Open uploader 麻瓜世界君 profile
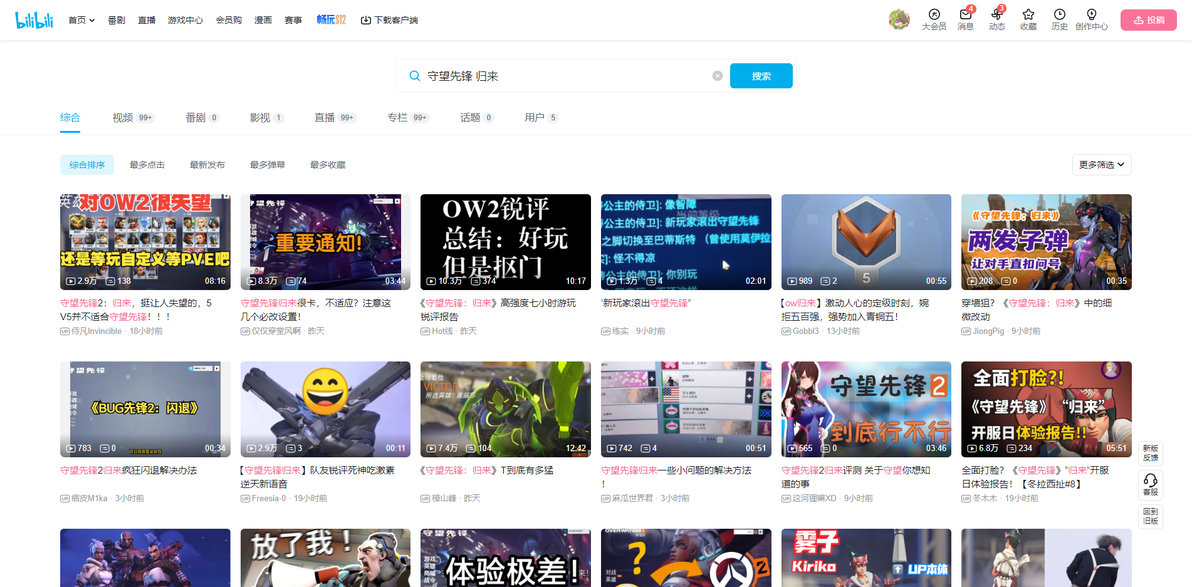The image size is (1192, 587). [x=629, y=499]
